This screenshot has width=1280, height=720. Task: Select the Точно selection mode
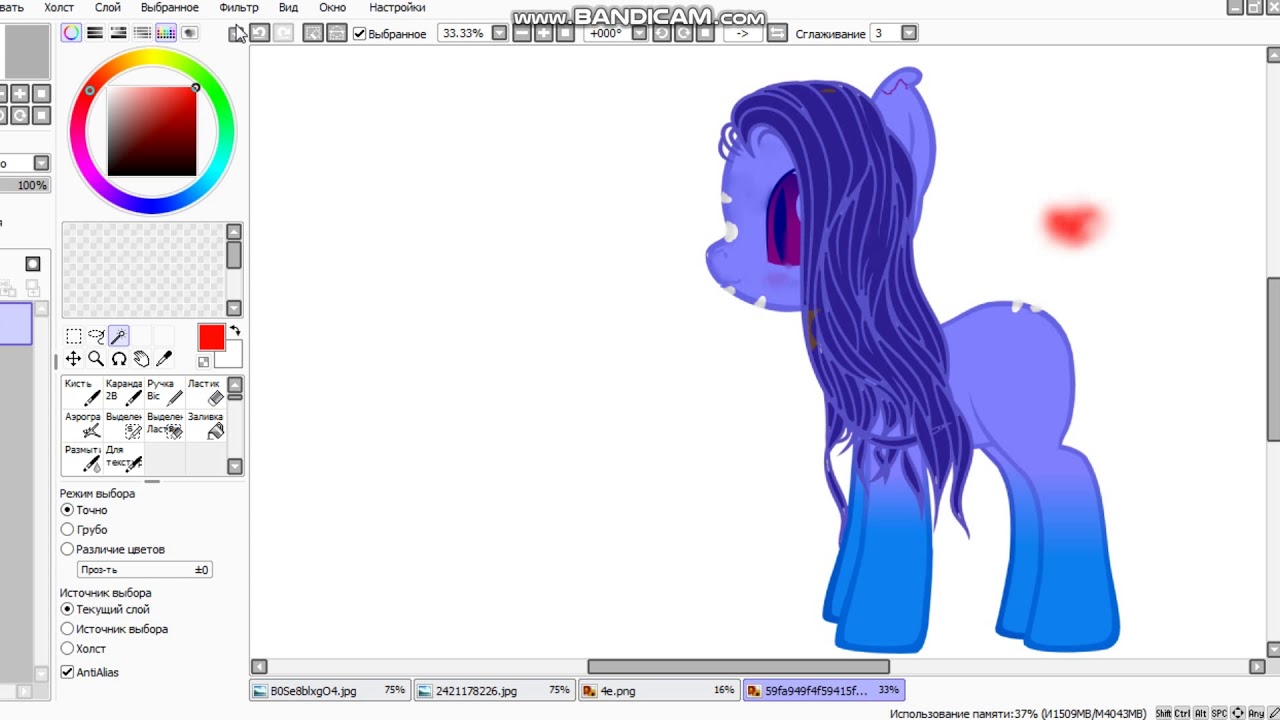(67, 510)
